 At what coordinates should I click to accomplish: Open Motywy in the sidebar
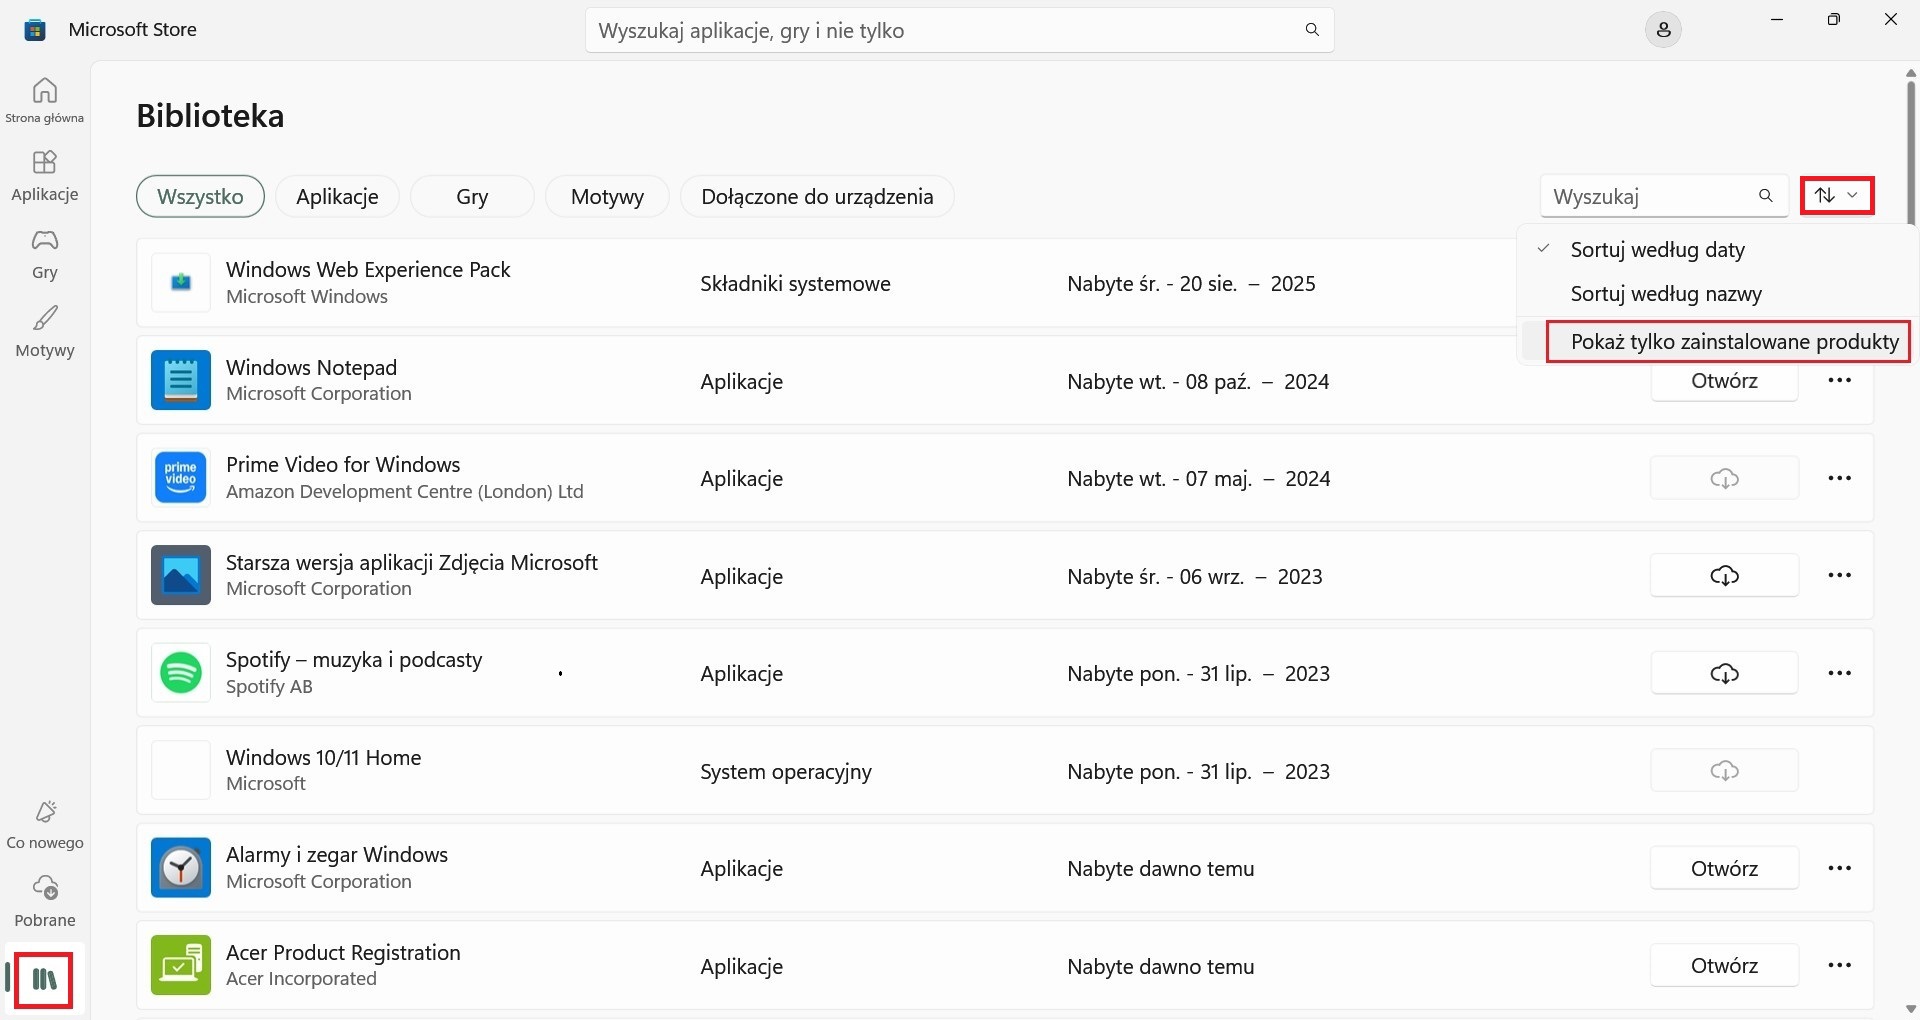tap(45, 332)
